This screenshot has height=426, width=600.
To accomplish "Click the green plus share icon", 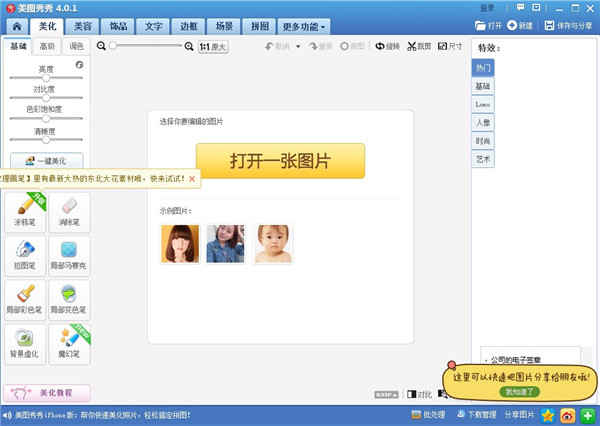I will coord(587,415).
